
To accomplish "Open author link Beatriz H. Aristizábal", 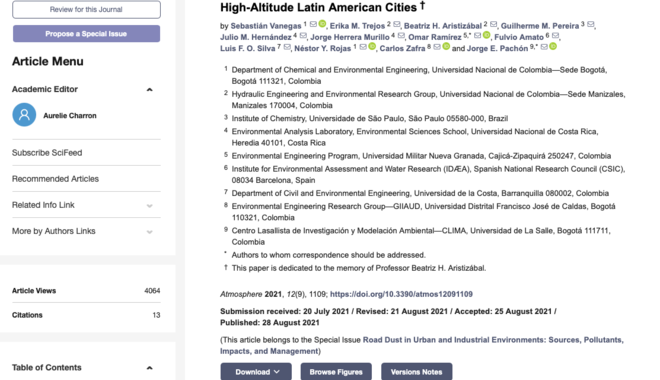I will click(x=443, y=26).
